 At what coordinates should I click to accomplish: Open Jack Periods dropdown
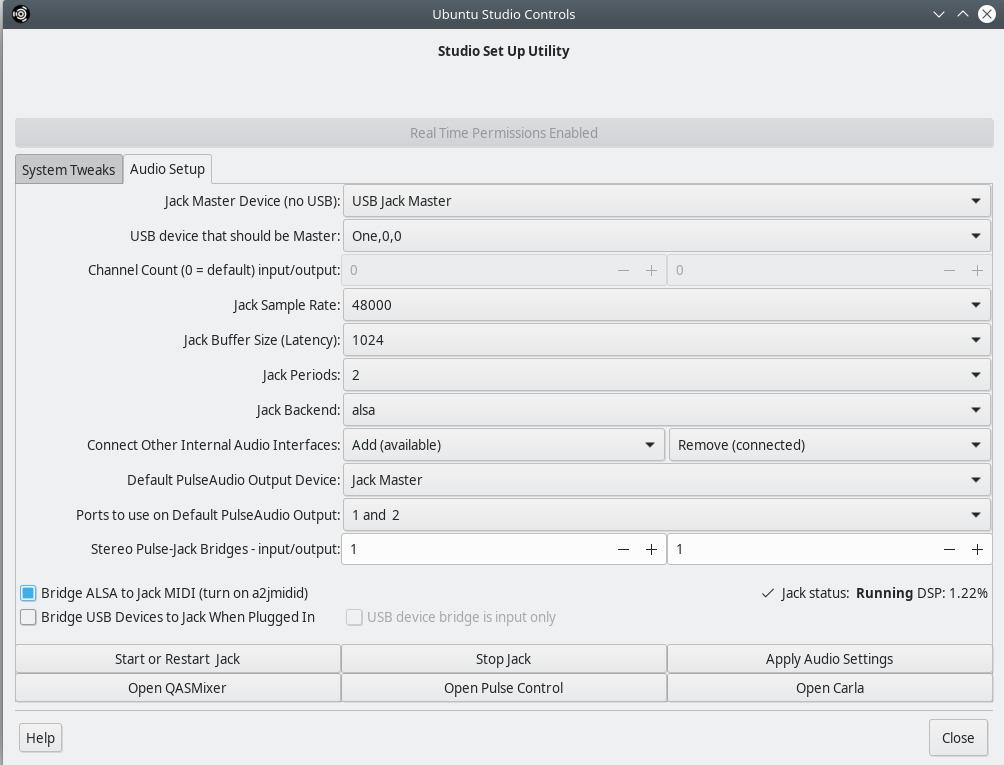click(x=667, y=374)
